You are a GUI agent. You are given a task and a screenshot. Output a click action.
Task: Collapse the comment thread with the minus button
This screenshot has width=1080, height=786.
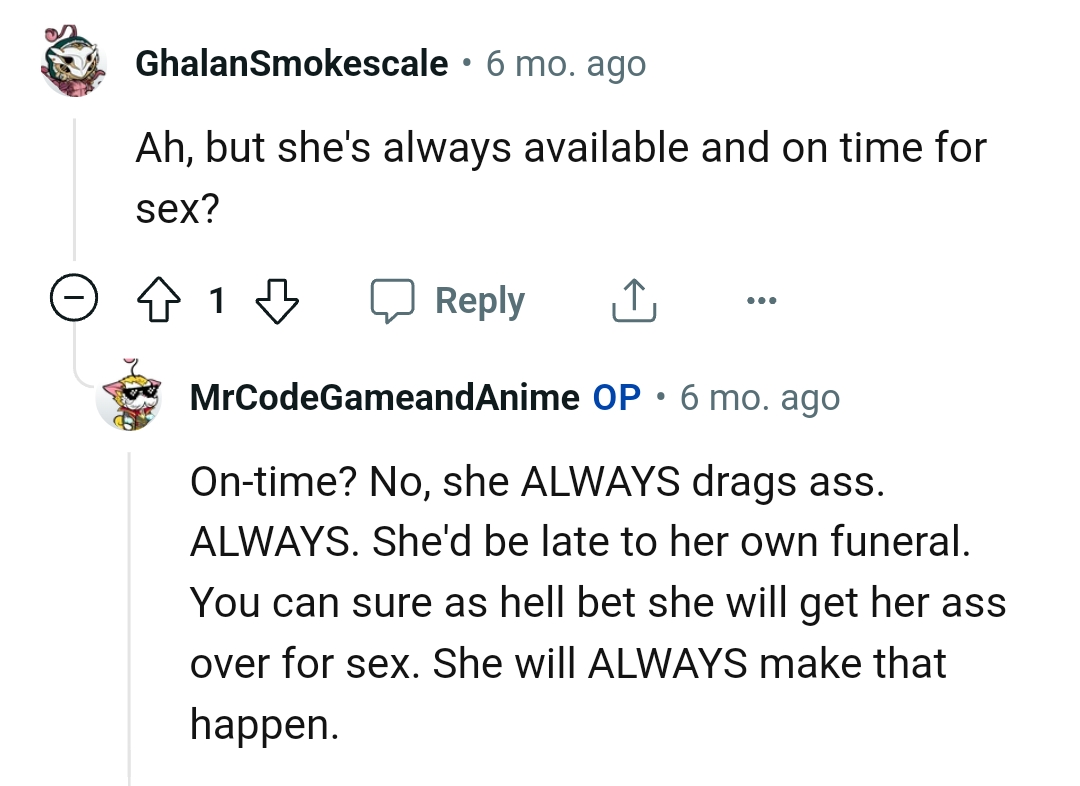(x=74, y=299)
